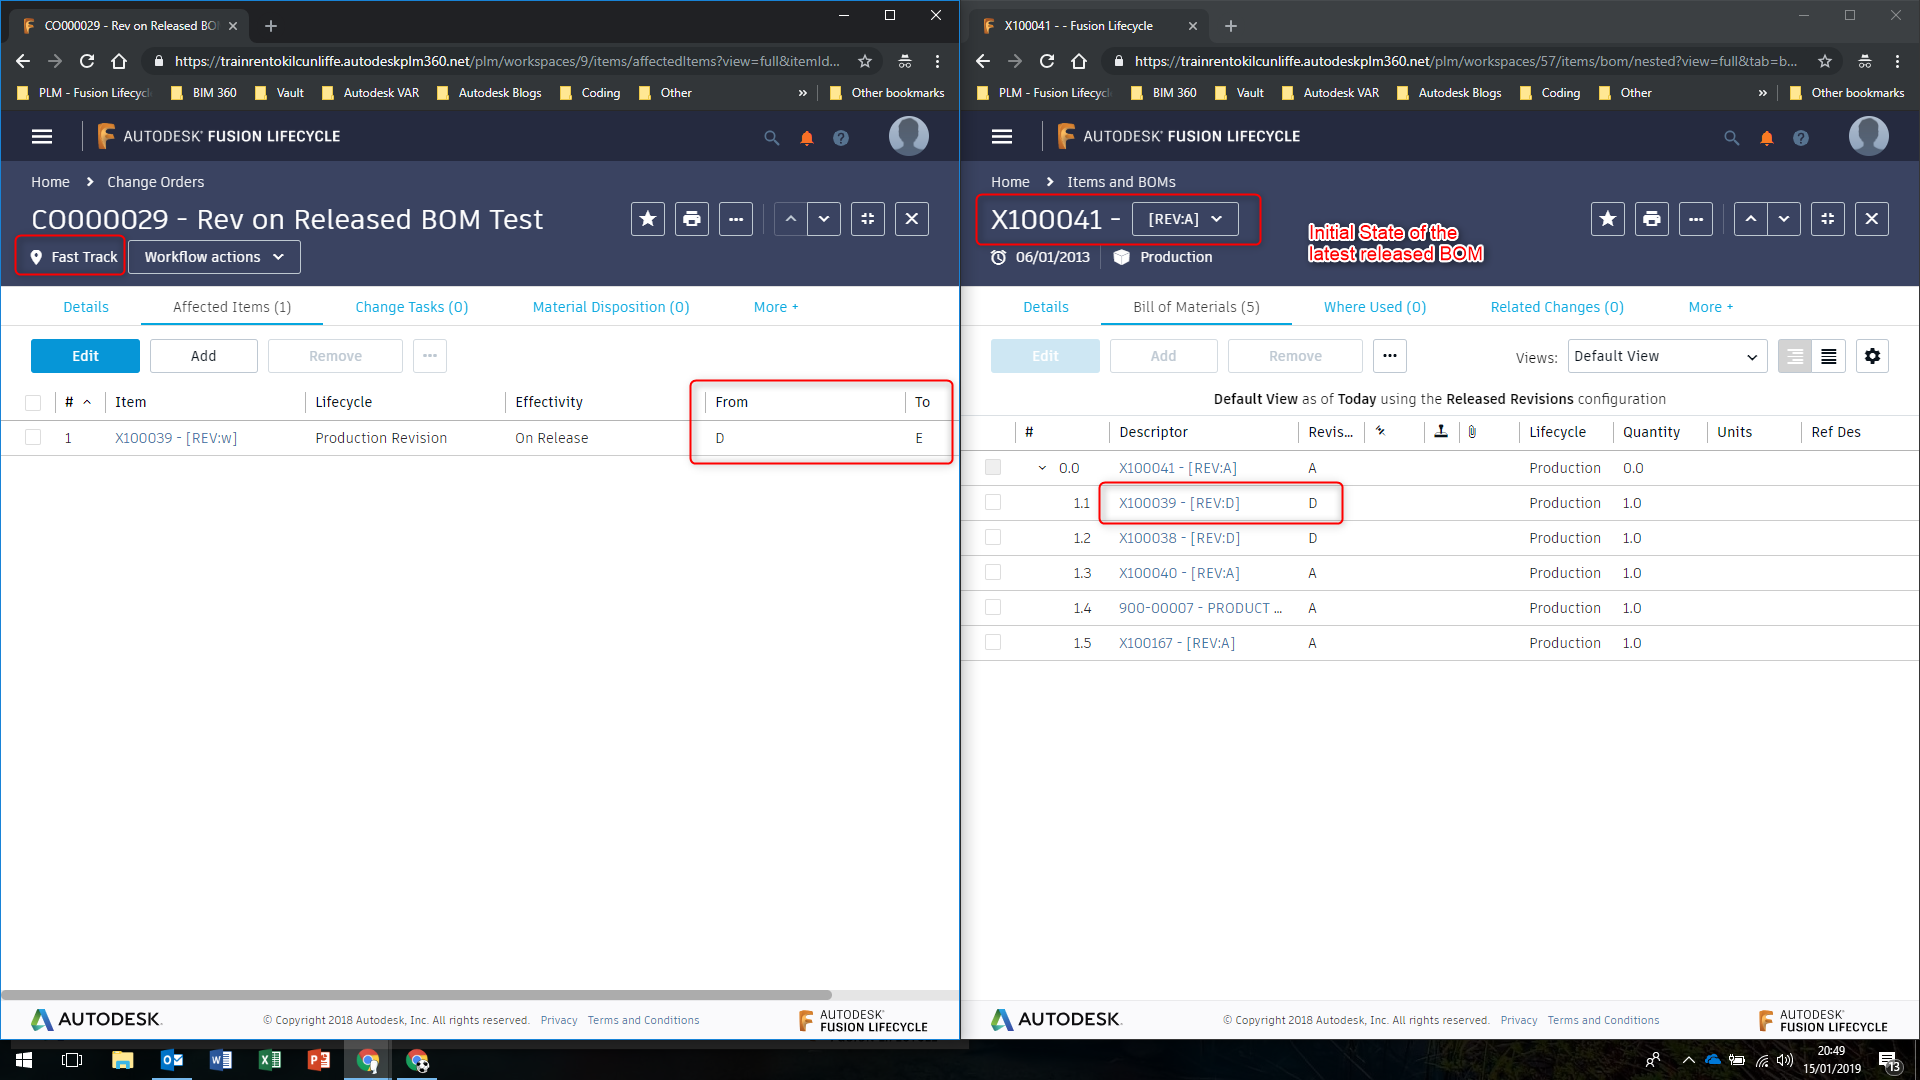Open notifications bell in left window
Screen dimensions: 1920x1080
807,138
